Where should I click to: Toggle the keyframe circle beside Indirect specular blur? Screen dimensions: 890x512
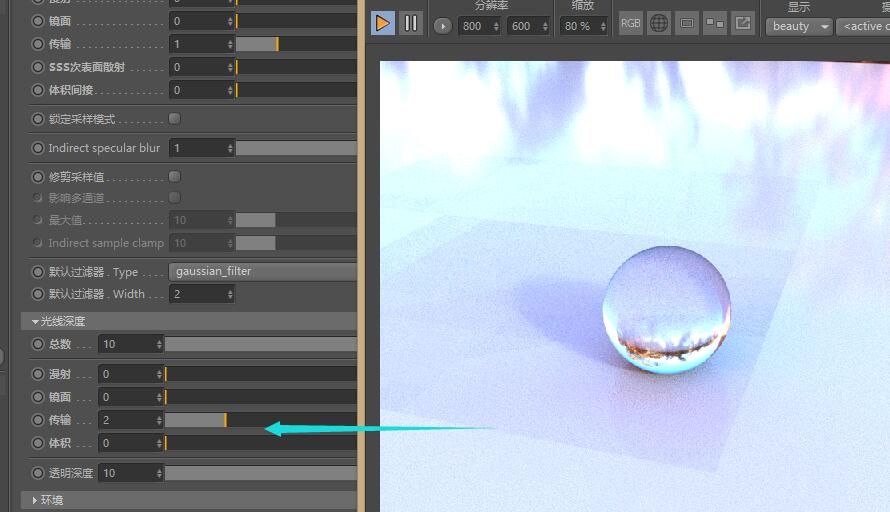pos(39,148)
